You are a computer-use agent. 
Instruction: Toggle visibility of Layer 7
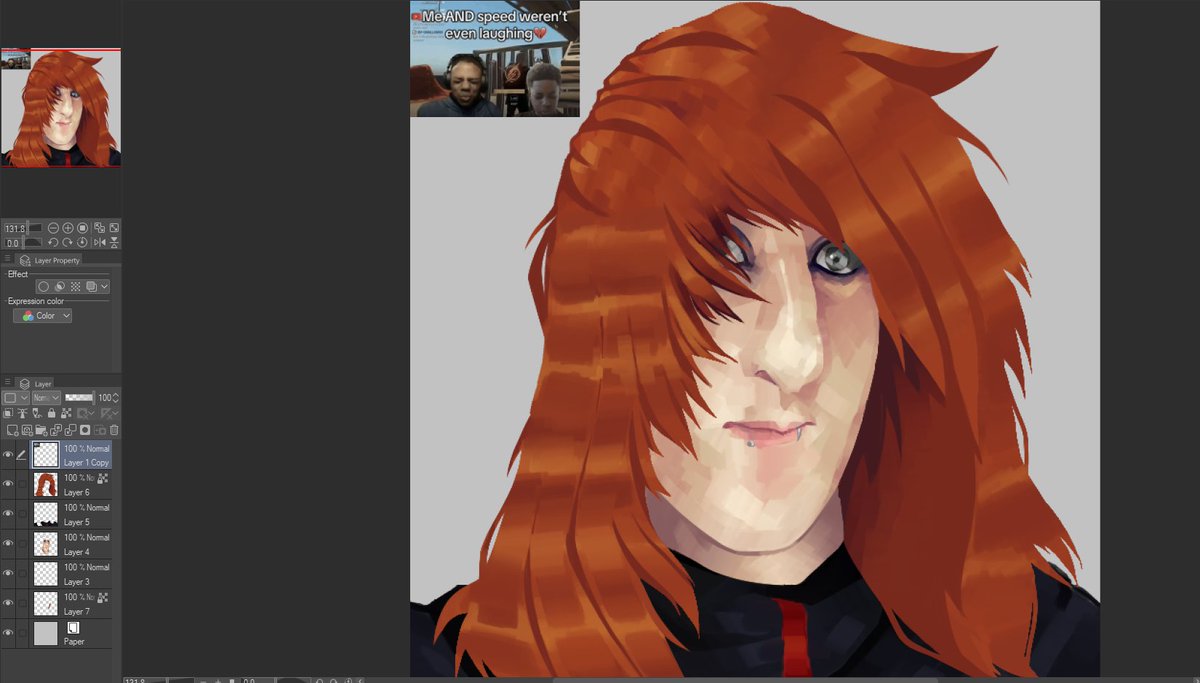[8, 603]
